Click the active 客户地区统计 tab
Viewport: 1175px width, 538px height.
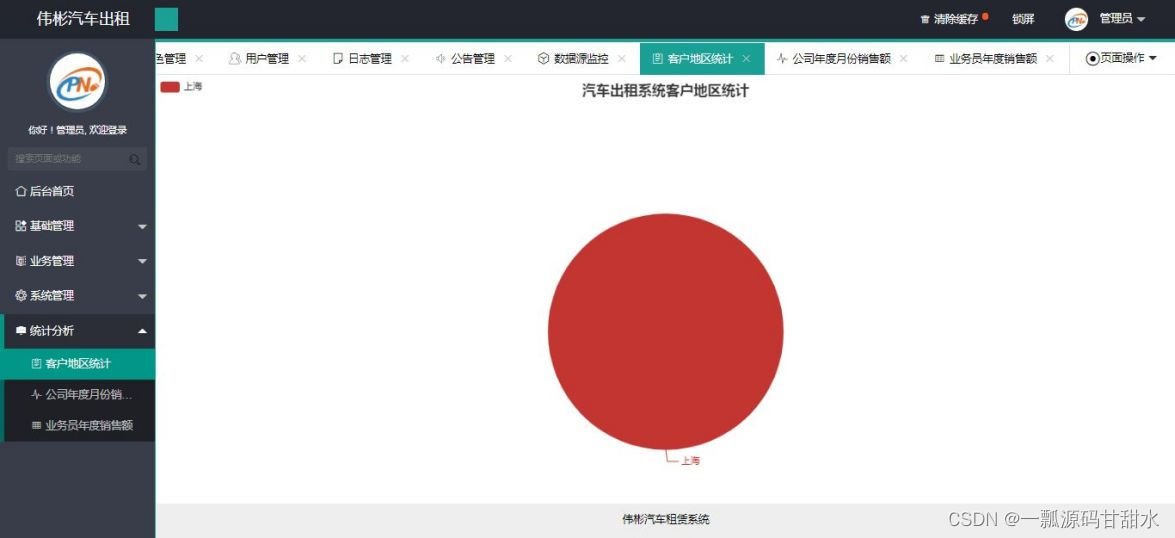(x=700, y=58)
